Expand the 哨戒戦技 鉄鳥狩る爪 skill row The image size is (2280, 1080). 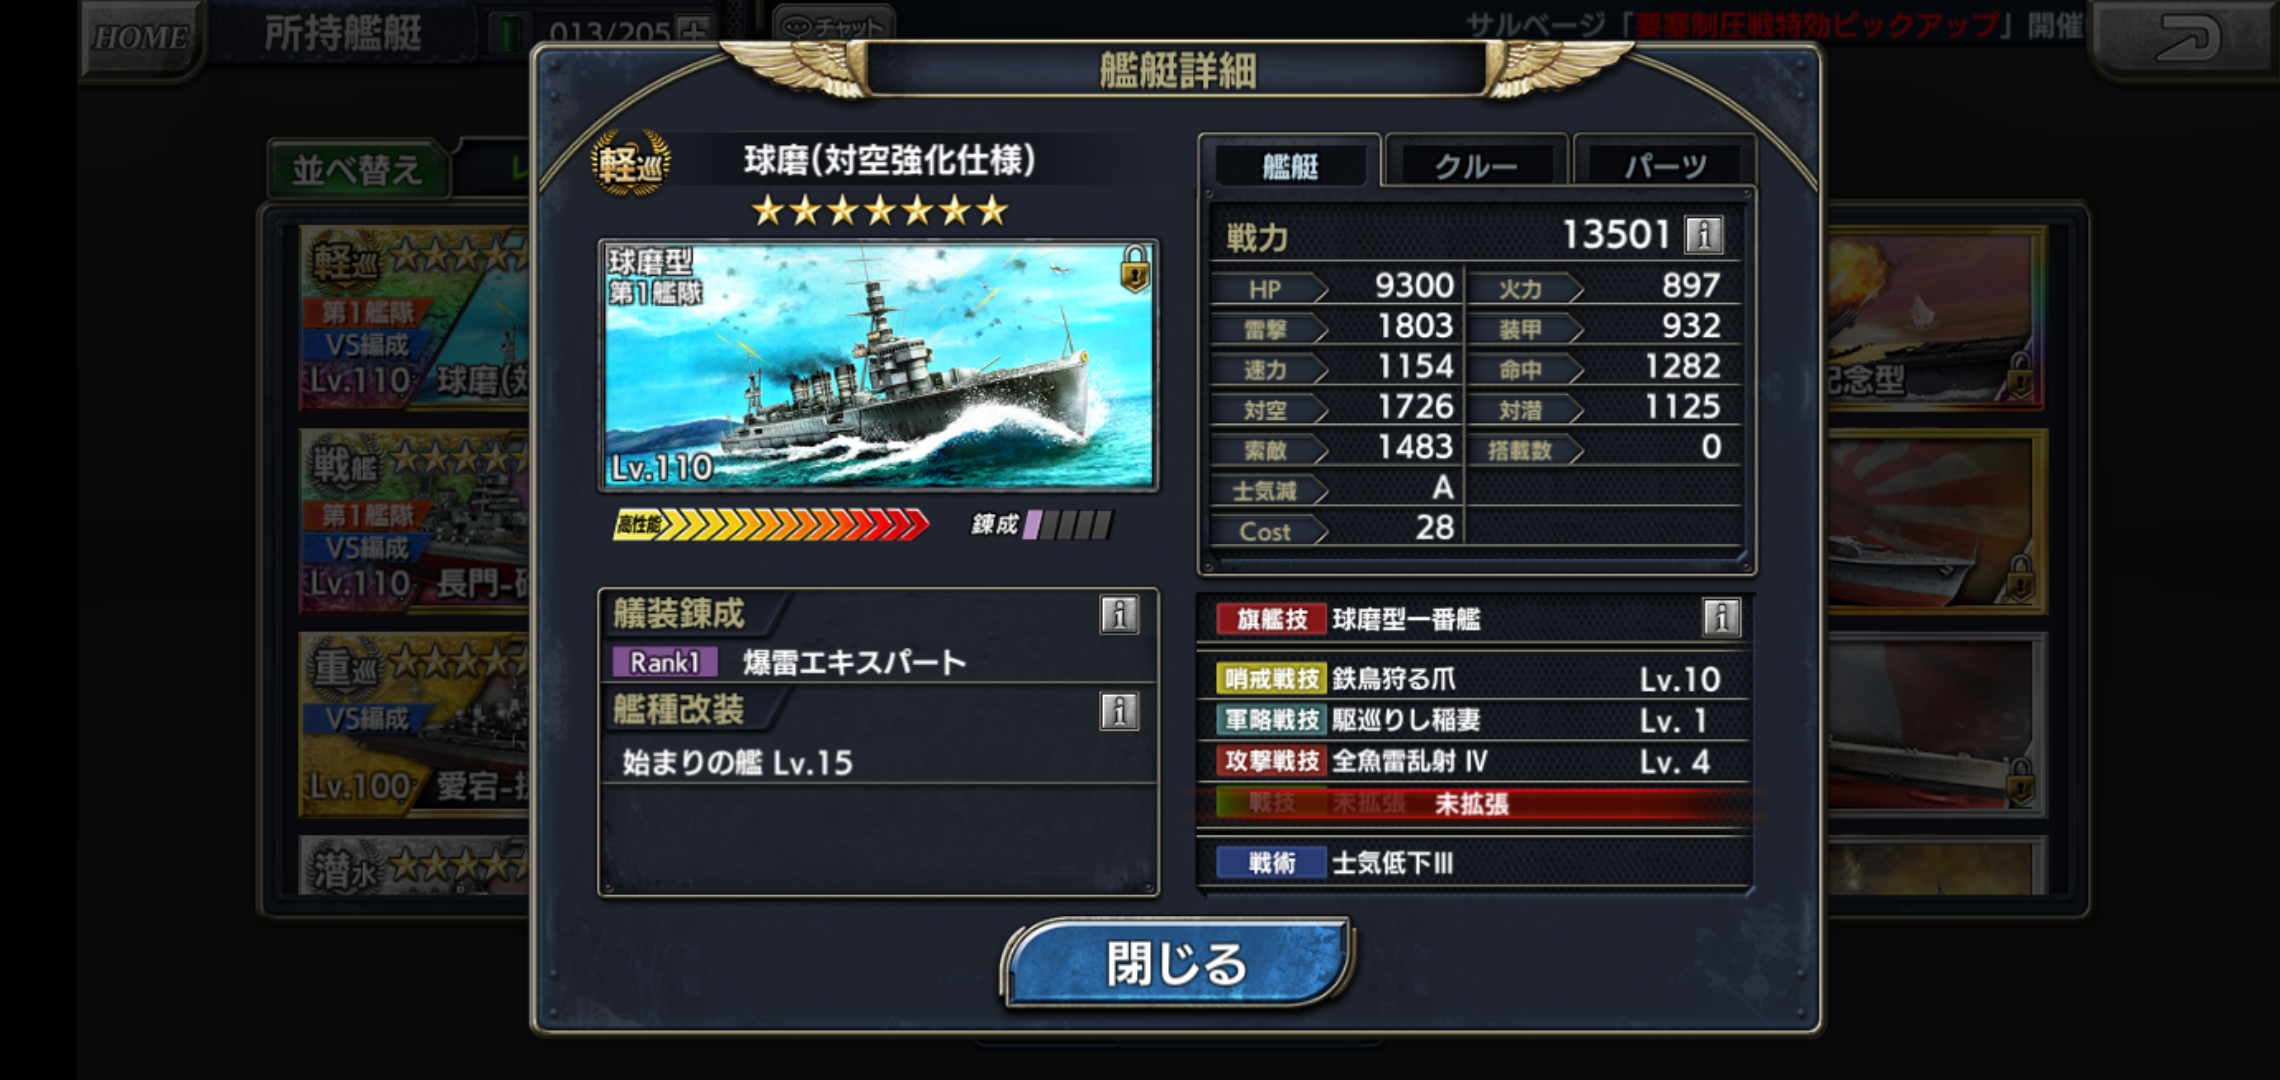pos(1474,679)
